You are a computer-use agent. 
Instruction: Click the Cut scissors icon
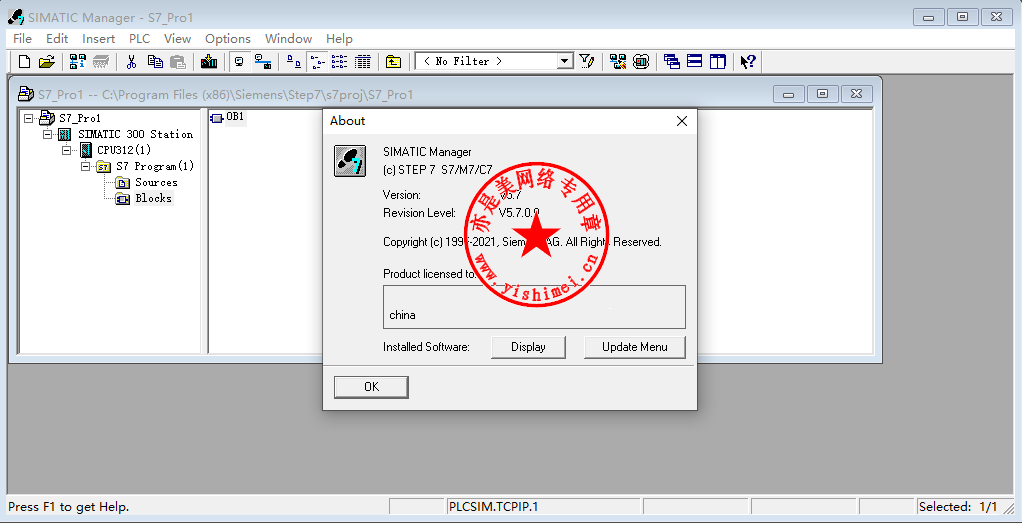[x=131, y=62]
